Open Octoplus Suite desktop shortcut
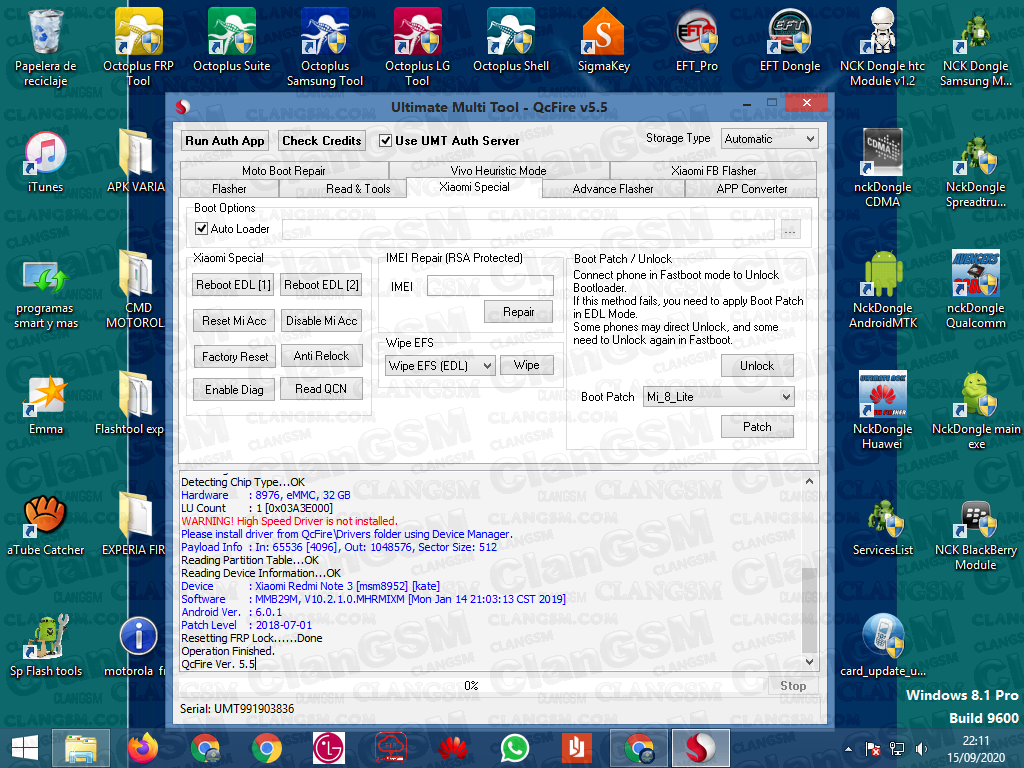 point(232,40)
